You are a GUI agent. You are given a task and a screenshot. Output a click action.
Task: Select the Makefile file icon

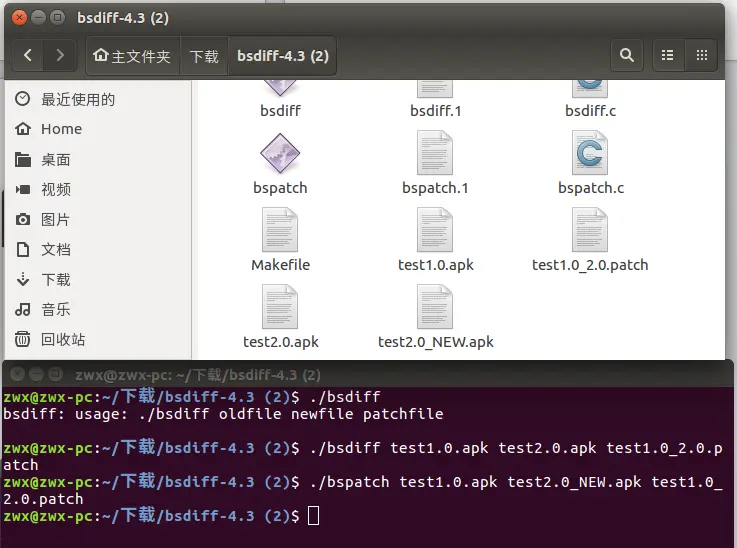tap(280, 230)
